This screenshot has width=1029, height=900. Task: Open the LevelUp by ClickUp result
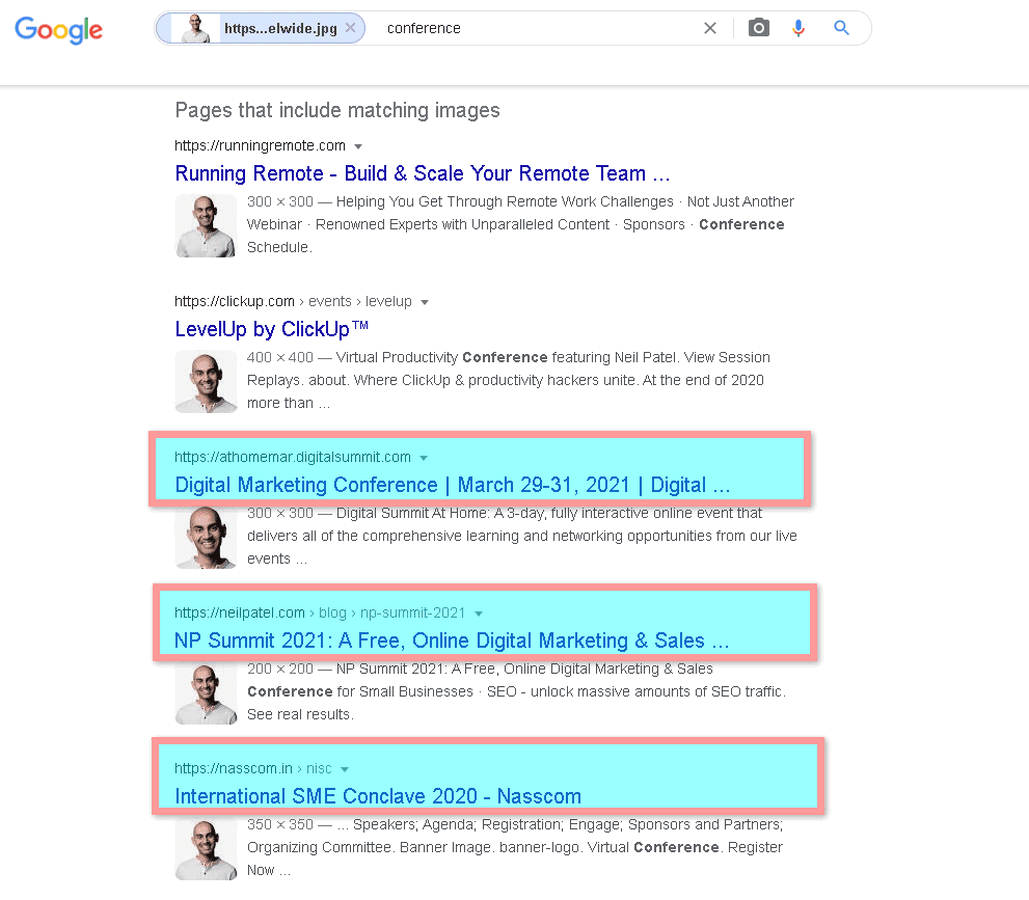270,328
